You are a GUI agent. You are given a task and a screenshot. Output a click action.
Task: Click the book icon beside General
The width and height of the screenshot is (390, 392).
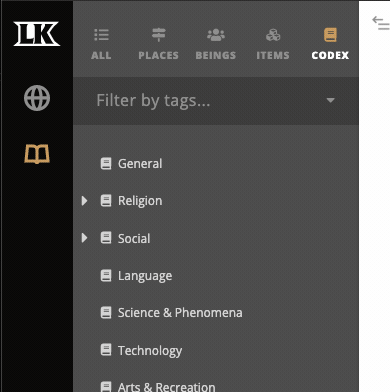[106, 164]
